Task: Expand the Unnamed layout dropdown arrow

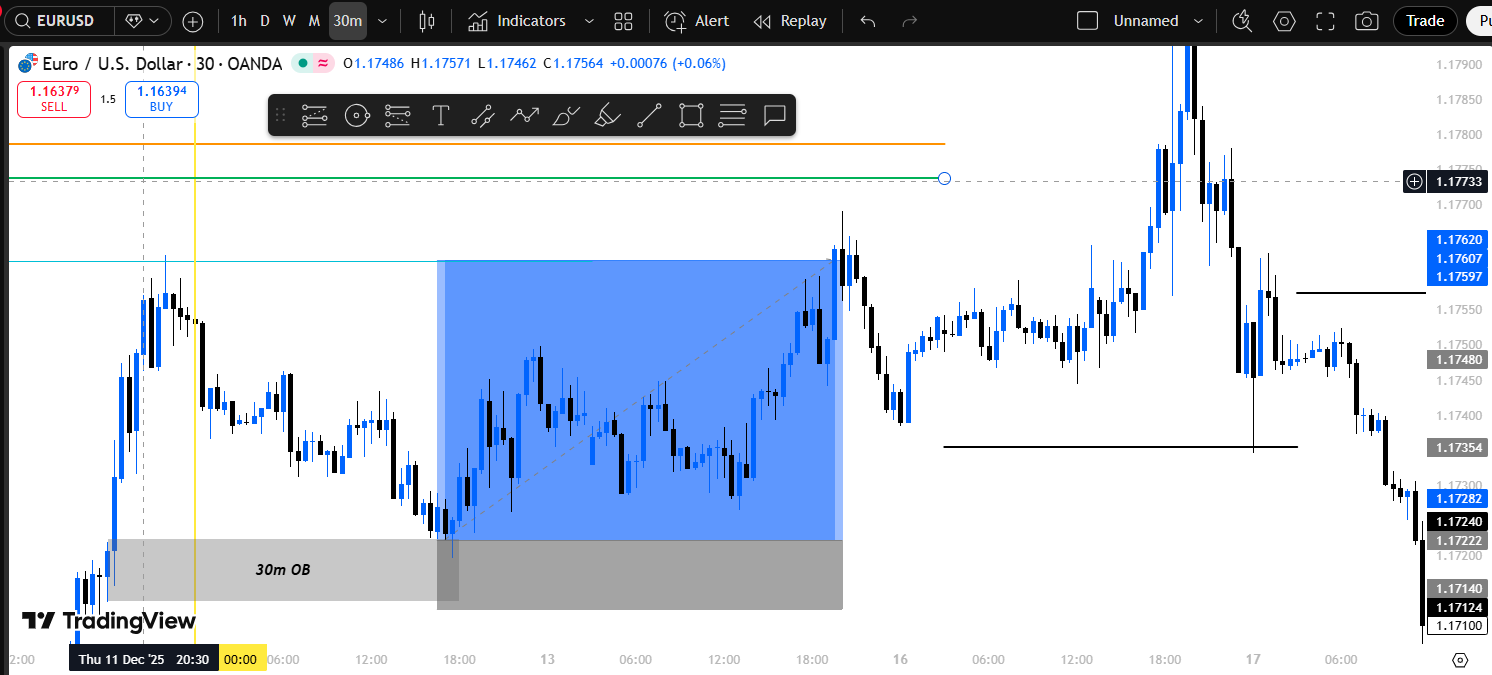Action: pos(1196,21)
